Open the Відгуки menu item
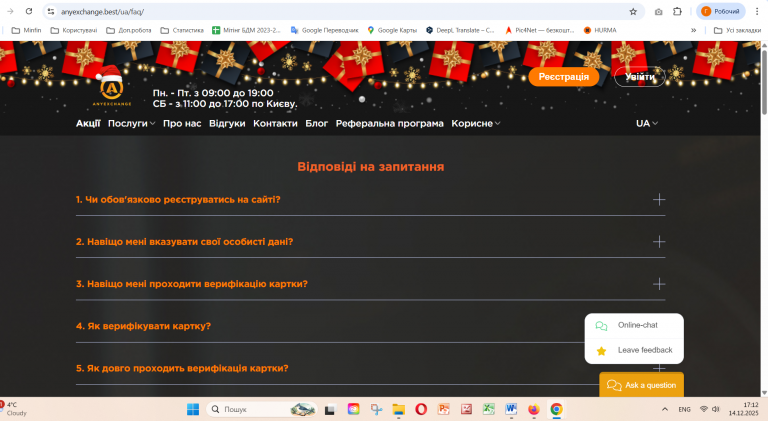 click(227, 123)
